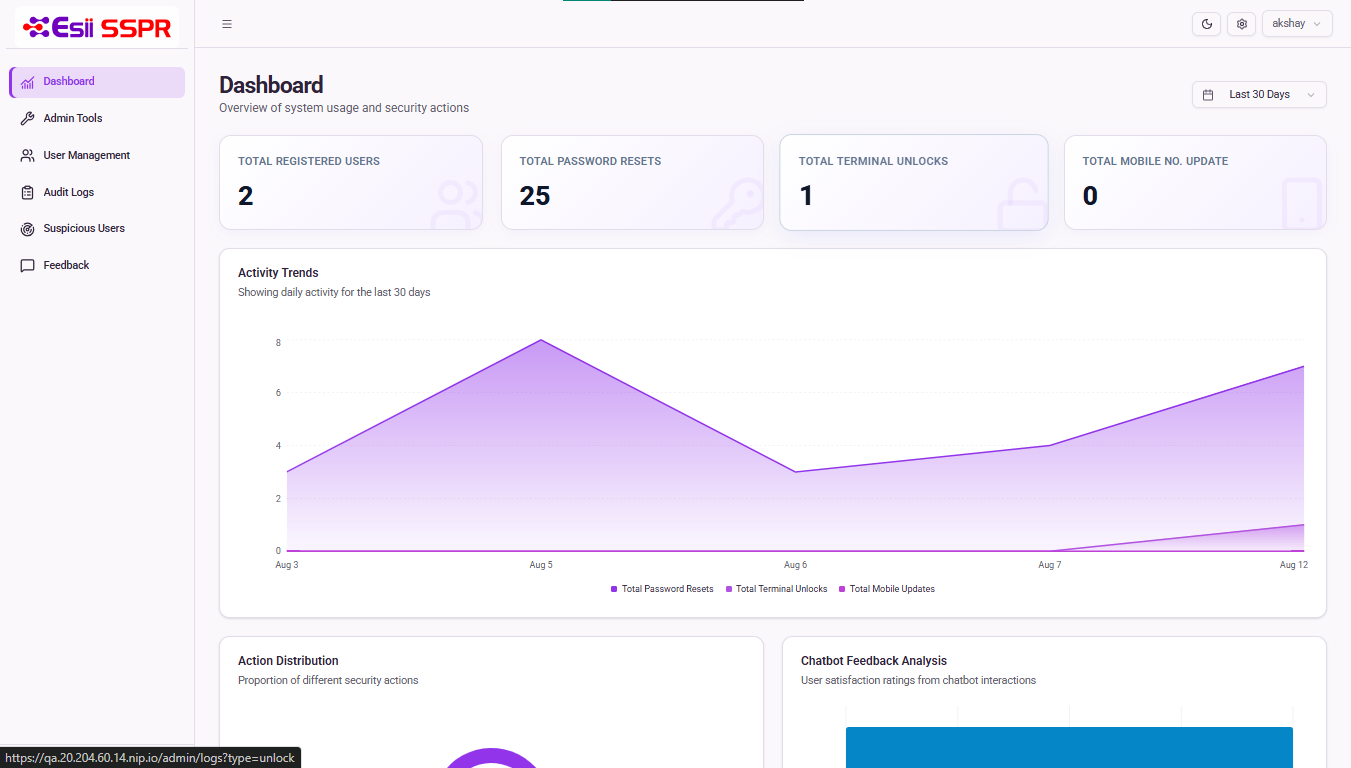
Task: Toggle dark mode with the moon icon
Action: coord(1207,24)
